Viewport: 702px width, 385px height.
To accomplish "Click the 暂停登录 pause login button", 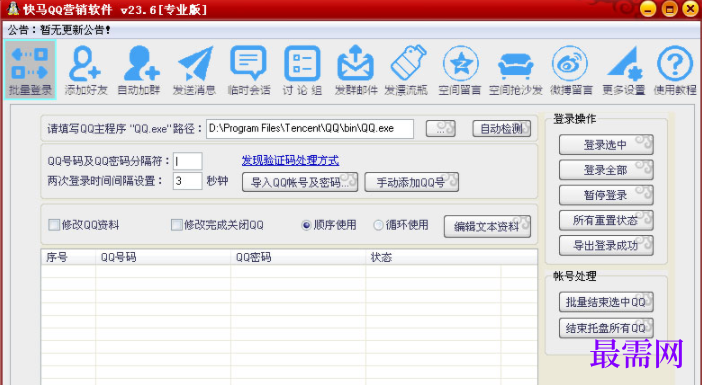I will point(606,195).
